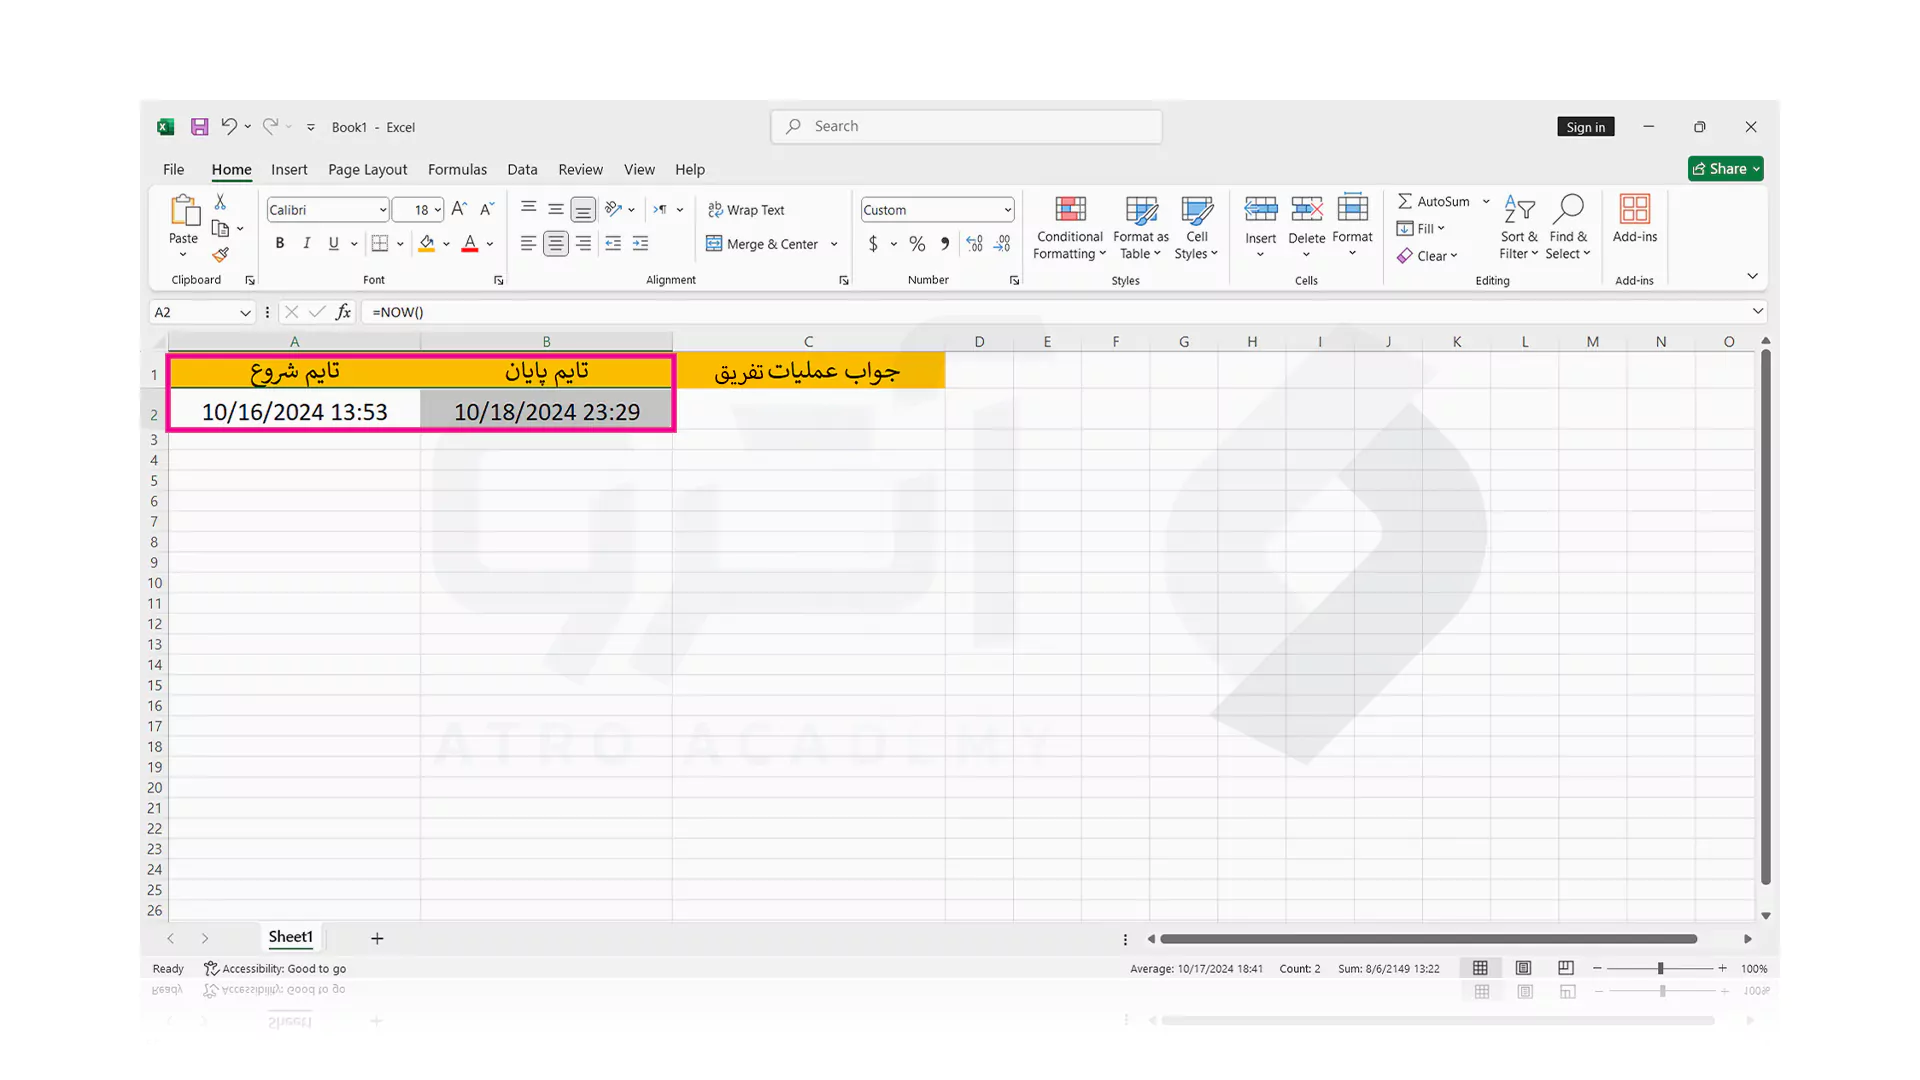1920x1080 pixels.
Task: Open the Calibri font name dropdown
Action: pos(382,210)
